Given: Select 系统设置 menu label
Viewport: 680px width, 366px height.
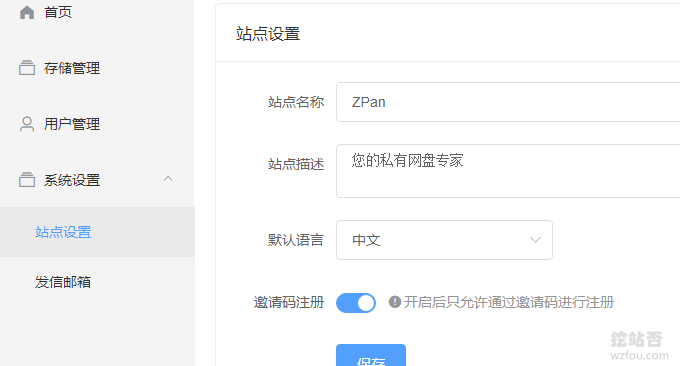Looking at the screenshot, I should [72, 180].
